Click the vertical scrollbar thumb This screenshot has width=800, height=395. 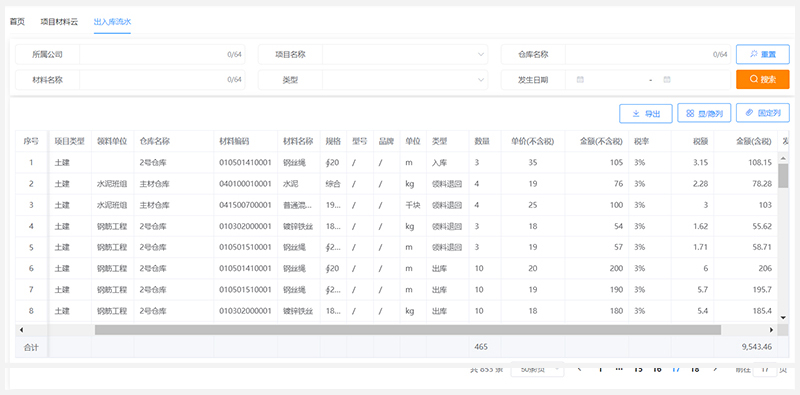[784, 176]
